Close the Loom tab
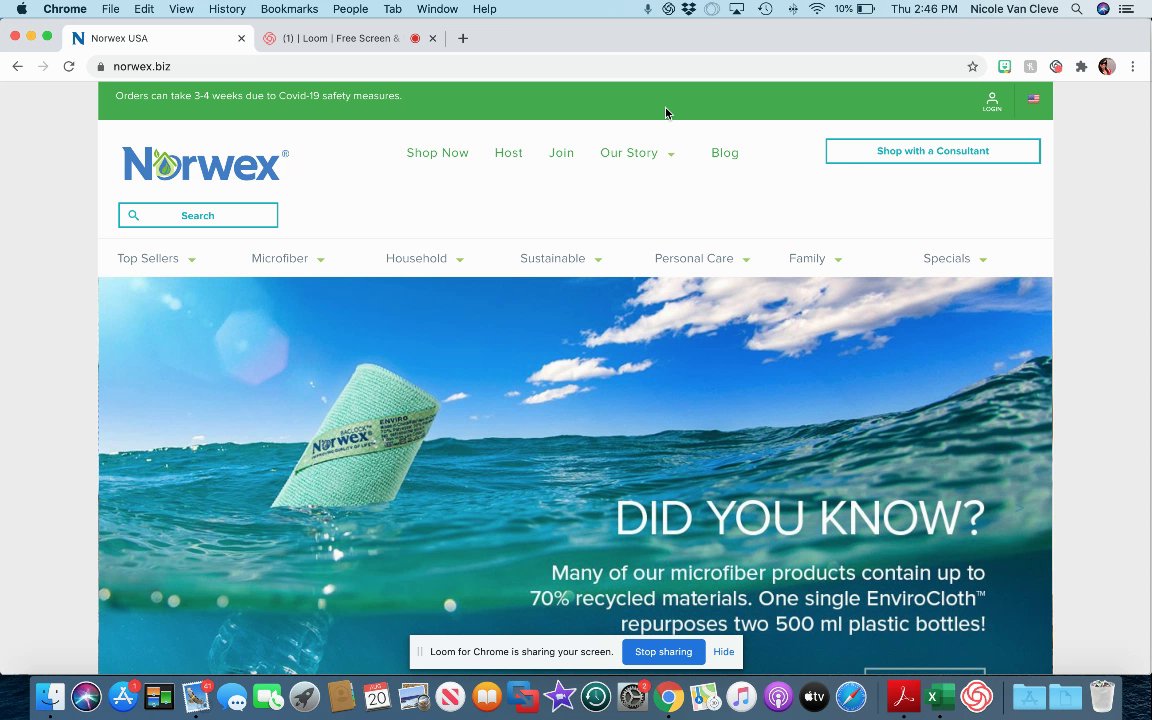1152x720 pixels. (433, 38)
